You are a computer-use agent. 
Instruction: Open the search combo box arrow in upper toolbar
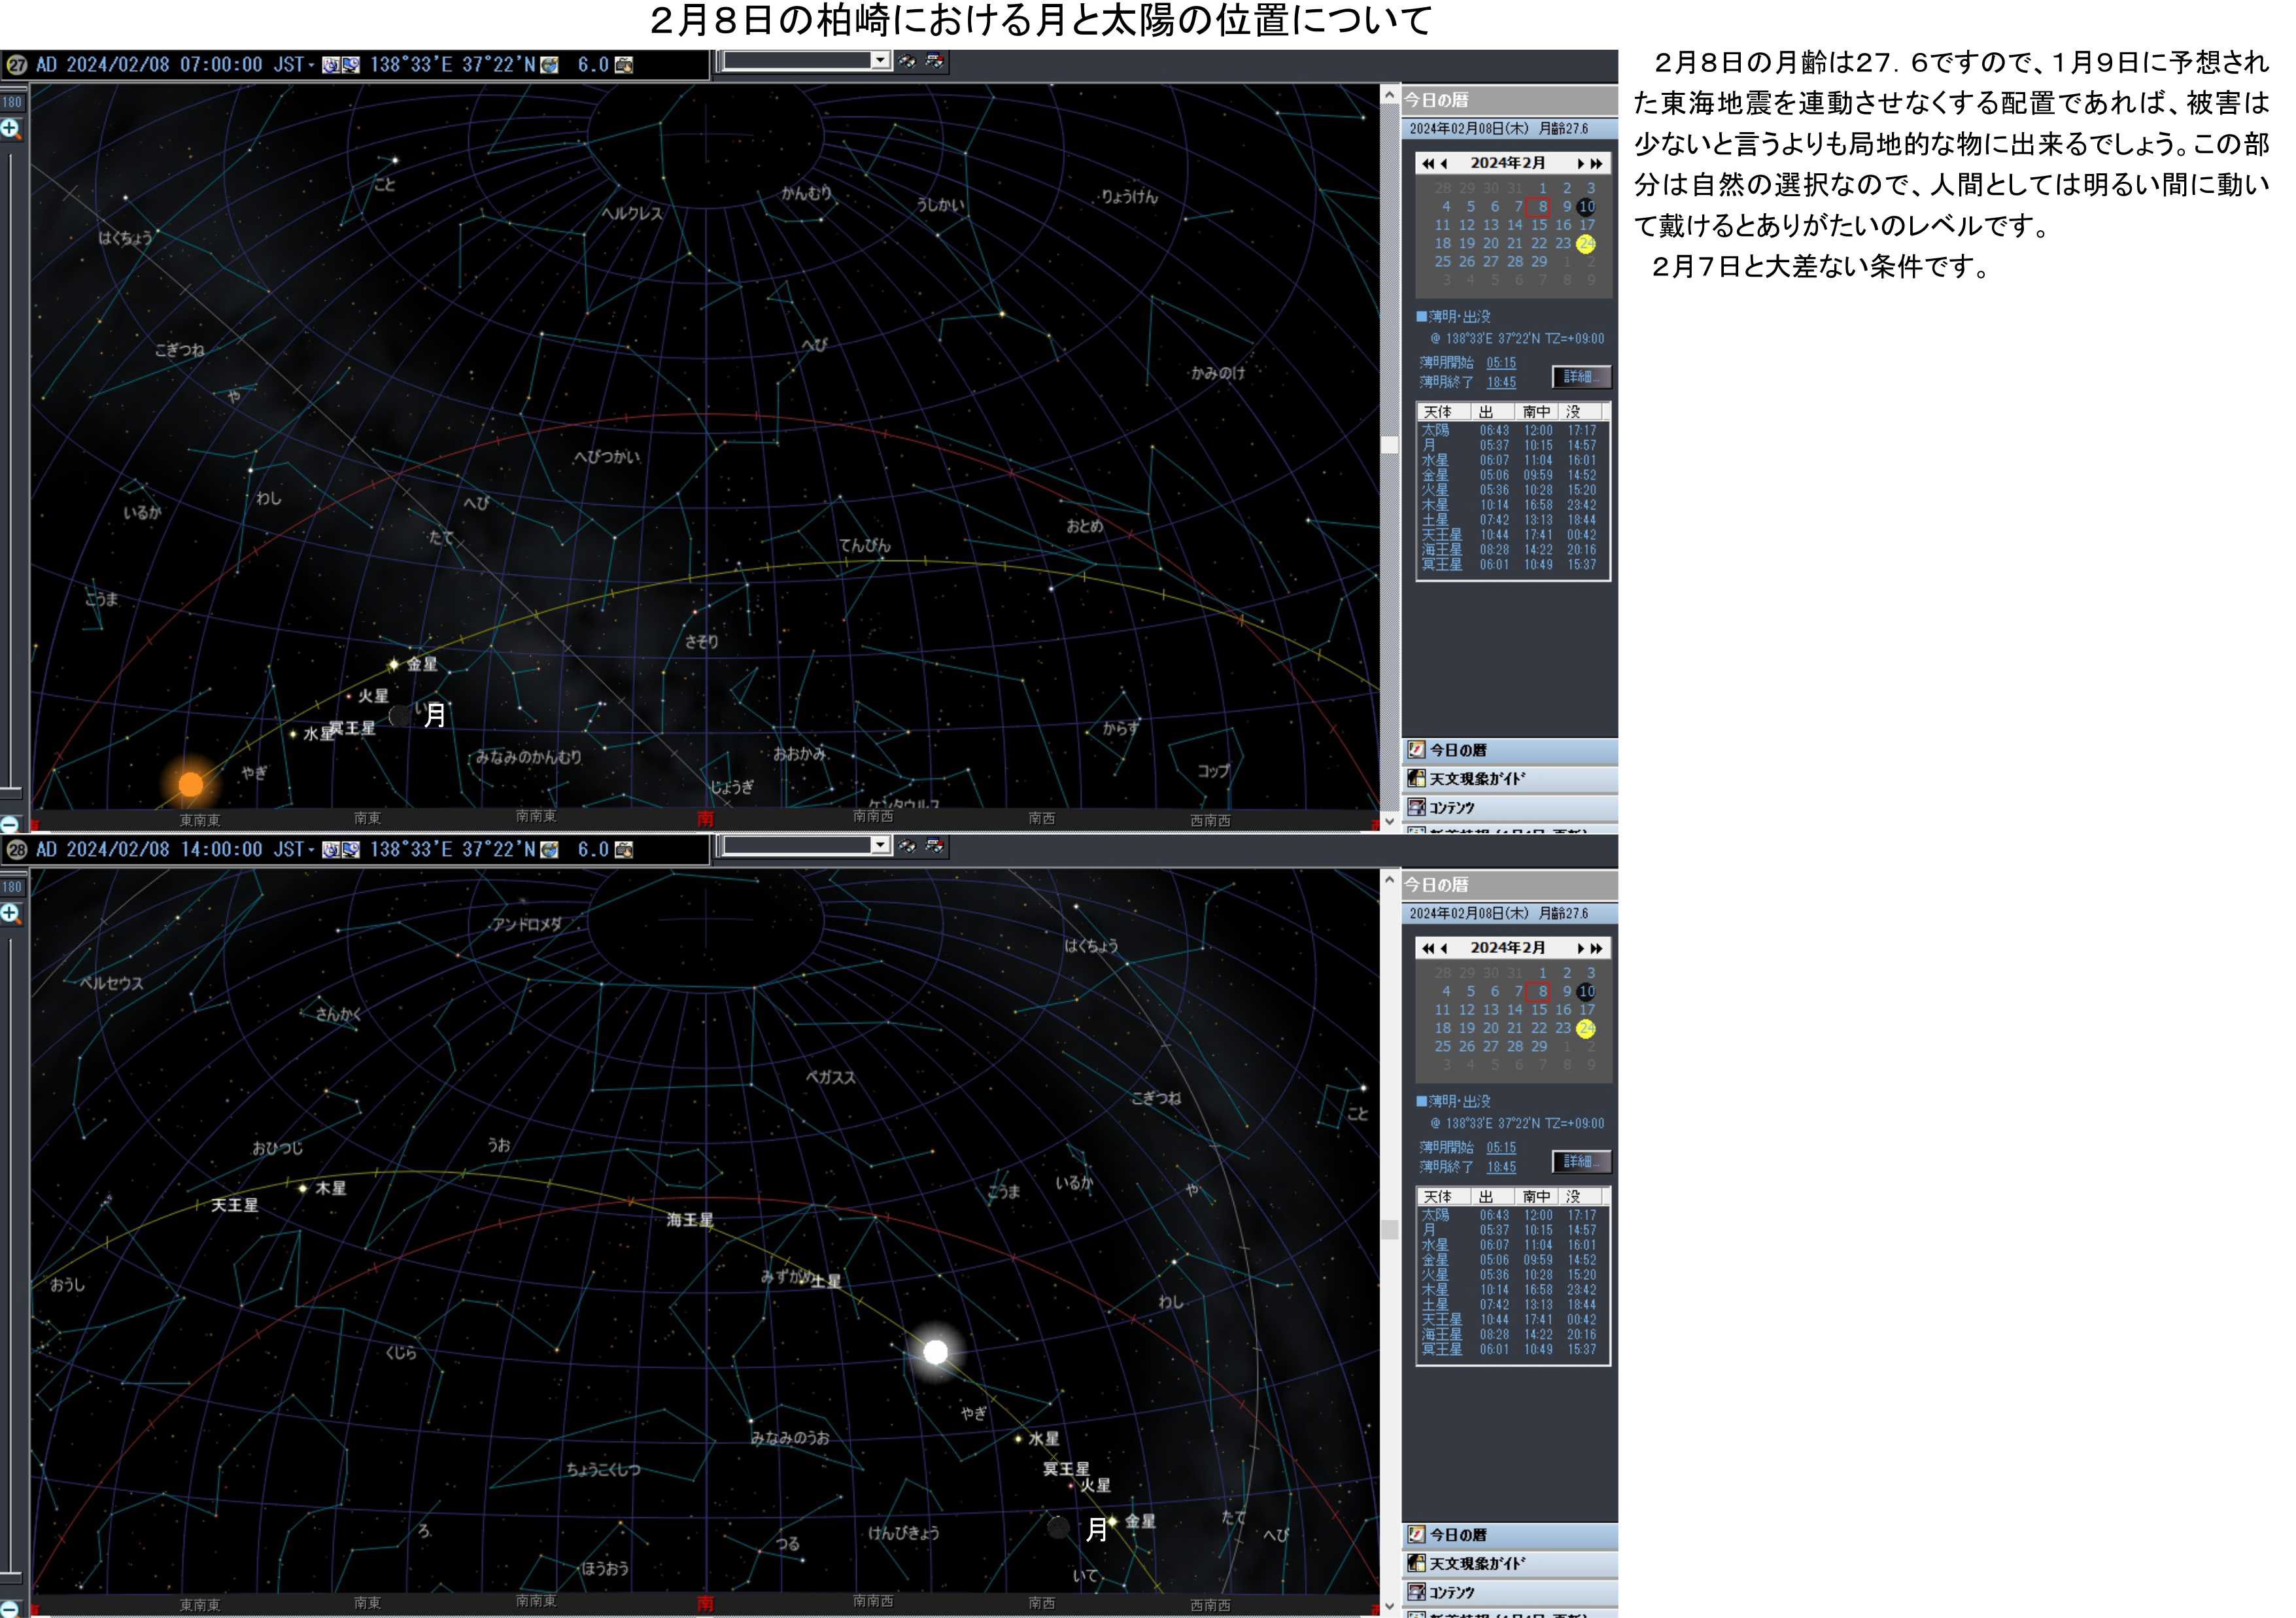pos(880,61)
